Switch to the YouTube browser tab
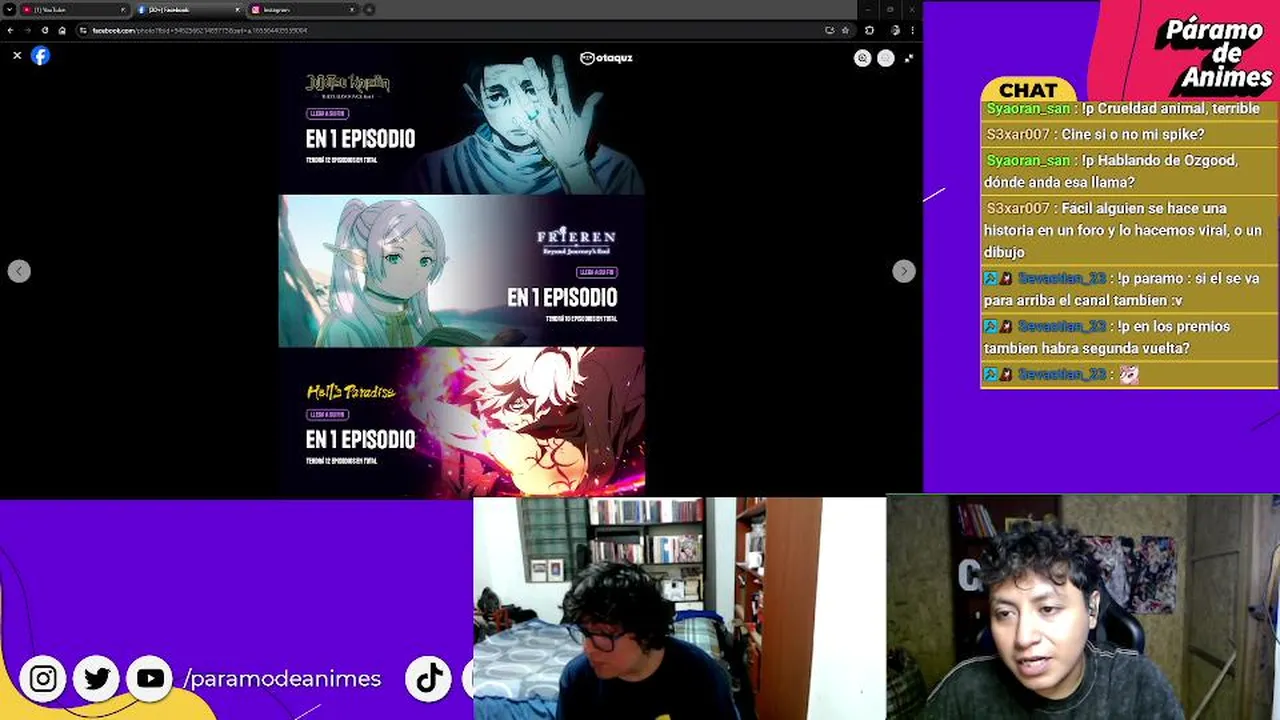The width and height of the screenshot is (1280, 720). 74,9
